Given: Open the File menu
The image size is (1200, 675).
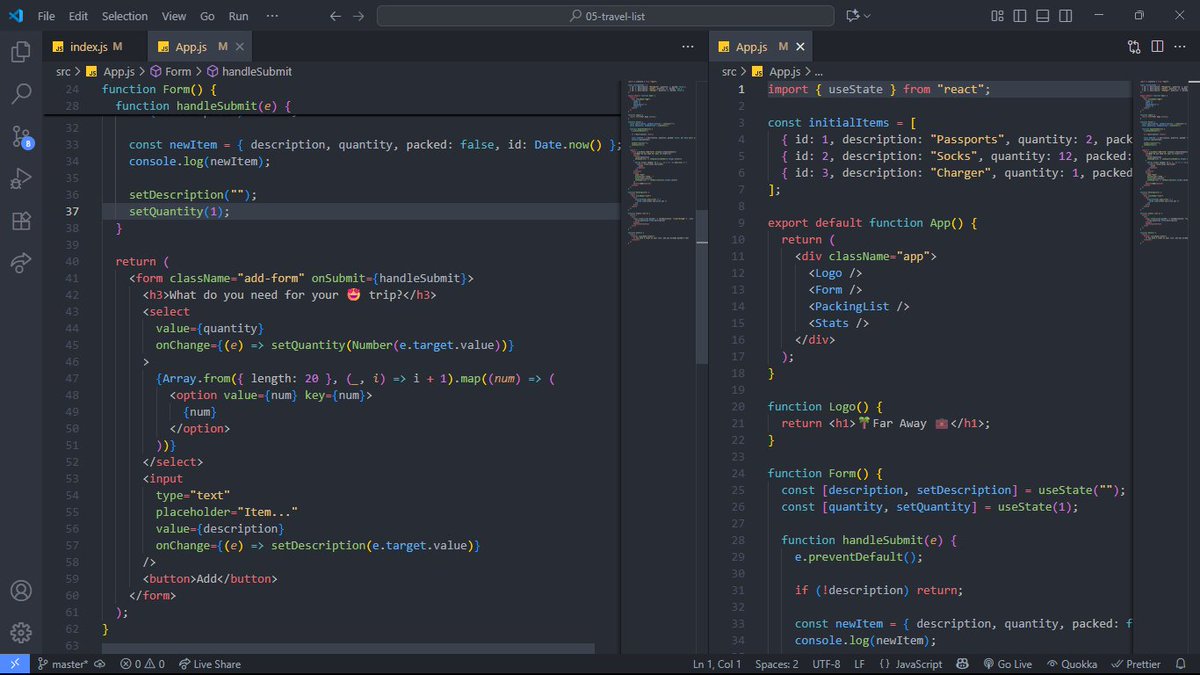Looking at the screenshot, I should coord(46,16).
